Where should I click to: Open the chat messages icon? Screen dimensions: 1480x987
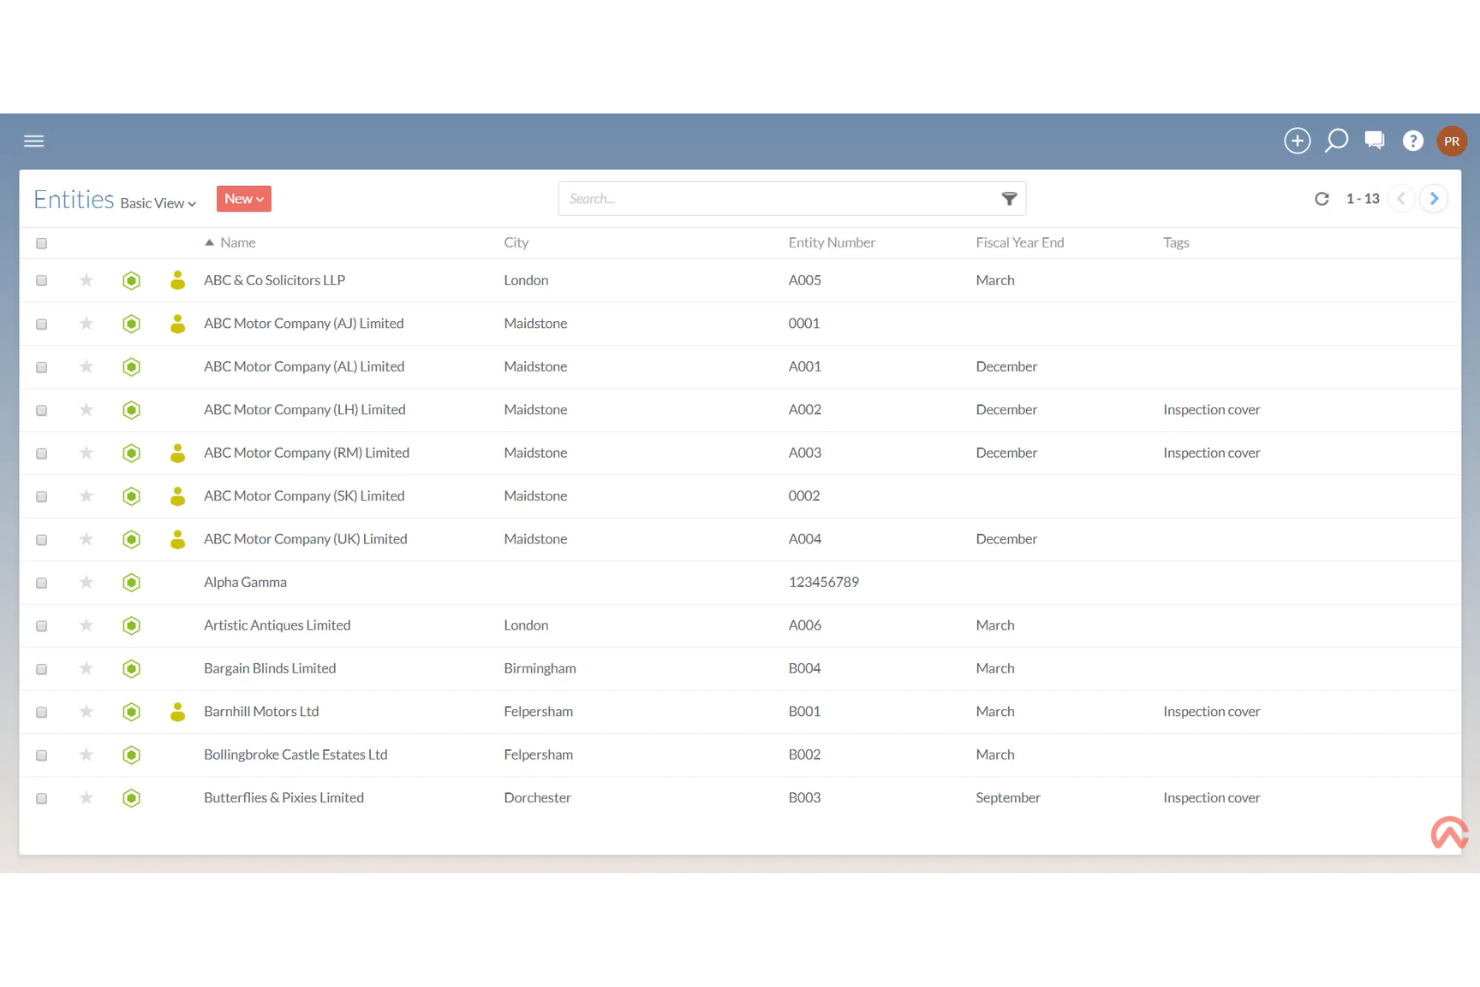click(1374, 140)
